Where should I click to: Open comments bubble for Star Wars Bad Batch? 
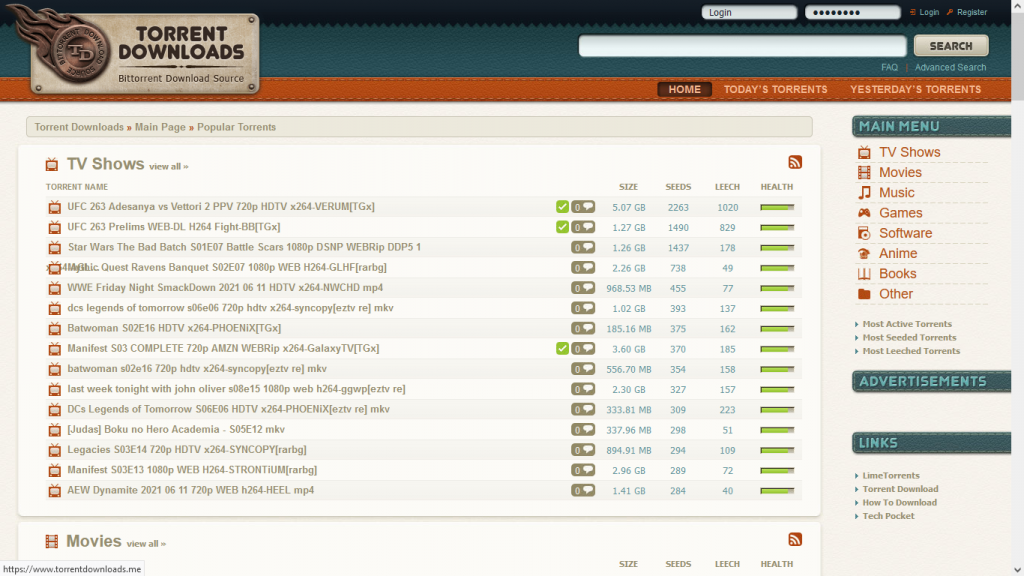coord(583,248)
